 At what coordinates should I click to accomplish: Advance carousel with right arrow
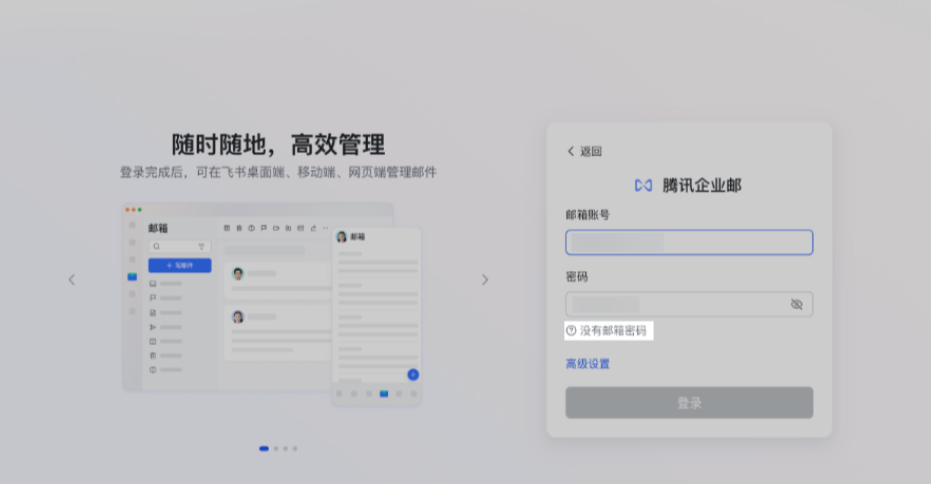pos(485,280)
